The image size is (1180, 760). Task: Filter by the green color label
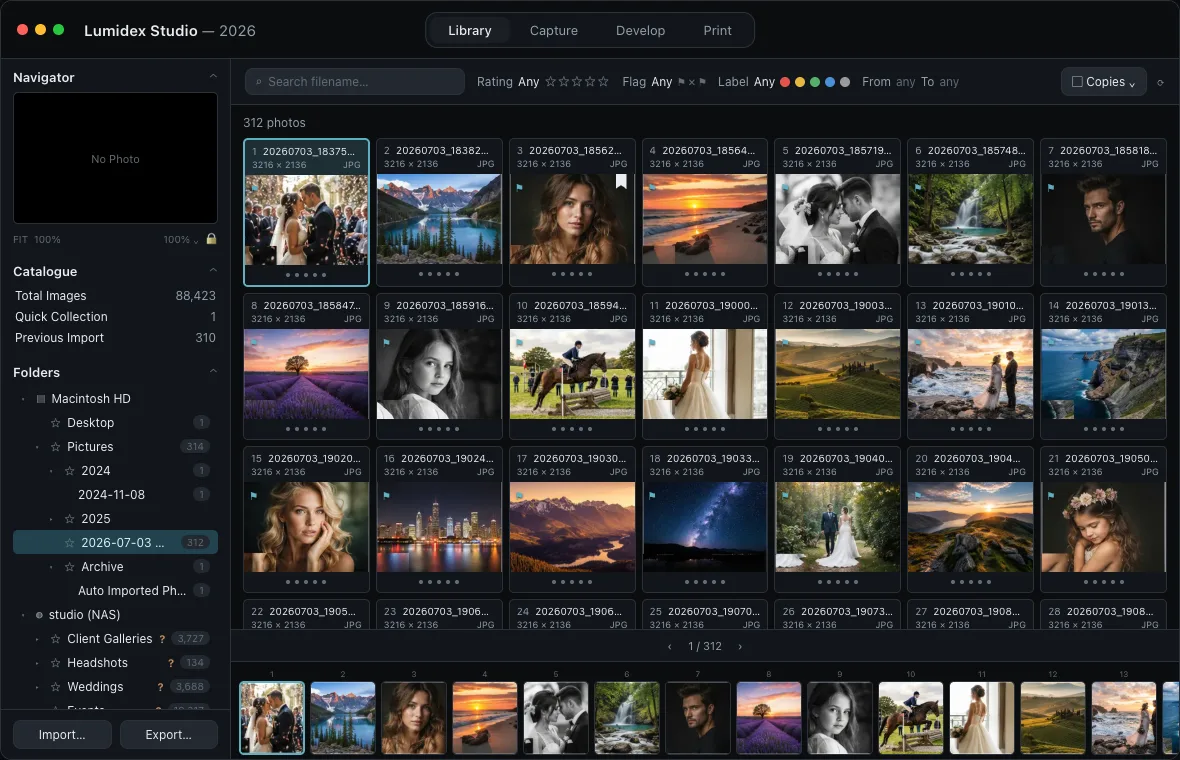(x=814, y=82)
